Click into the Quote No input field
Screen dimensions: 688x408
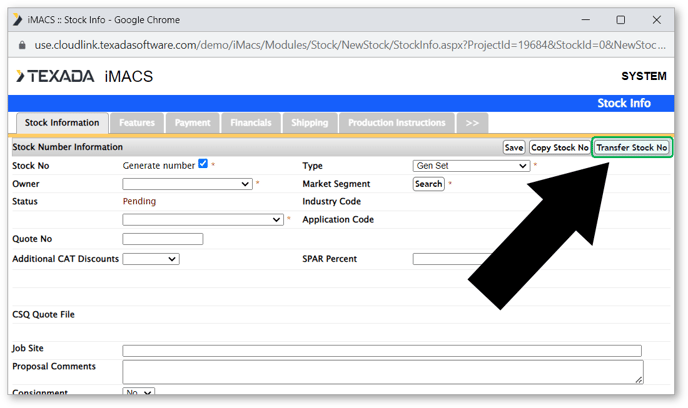pyautogui.click(x=162, y=239)
